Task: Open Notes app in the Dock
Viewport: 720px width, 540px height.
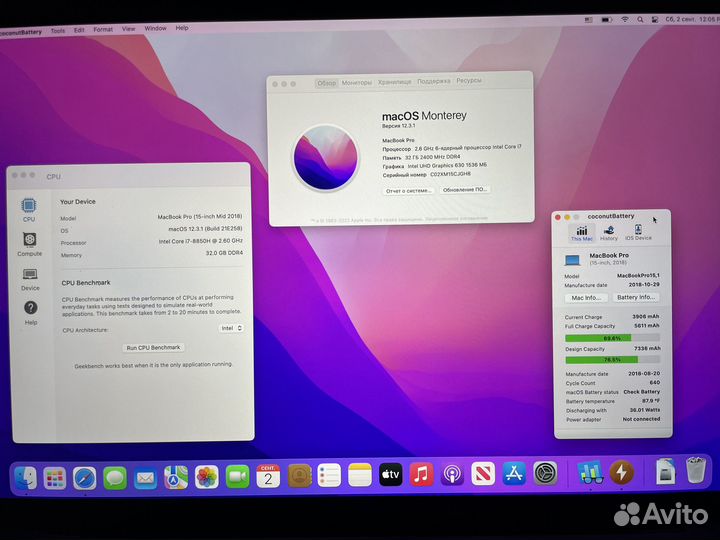Action: (x=360, y=475)
